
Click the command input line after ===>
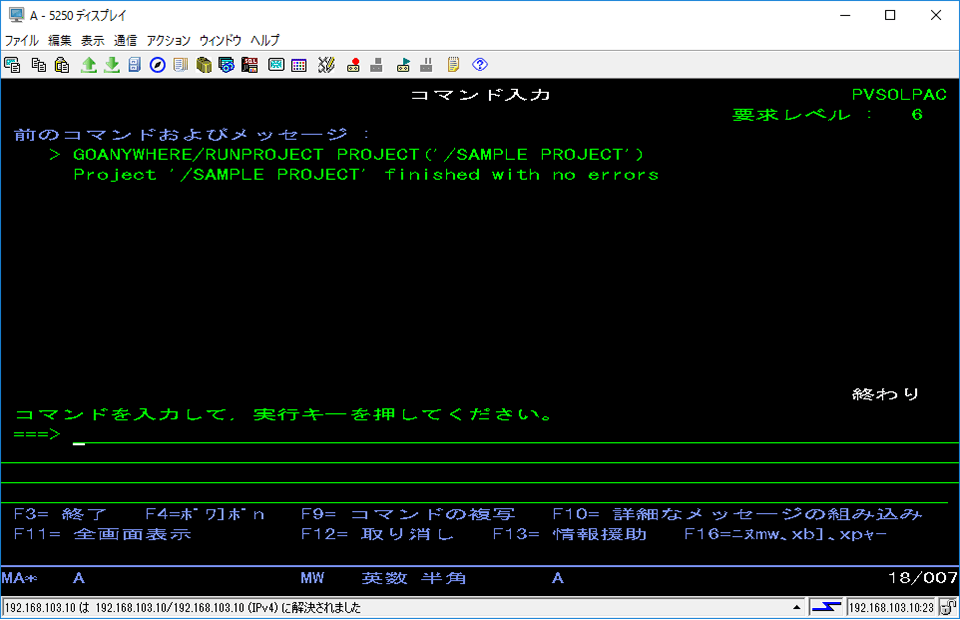pyautogui.click(x=516, y=435)
